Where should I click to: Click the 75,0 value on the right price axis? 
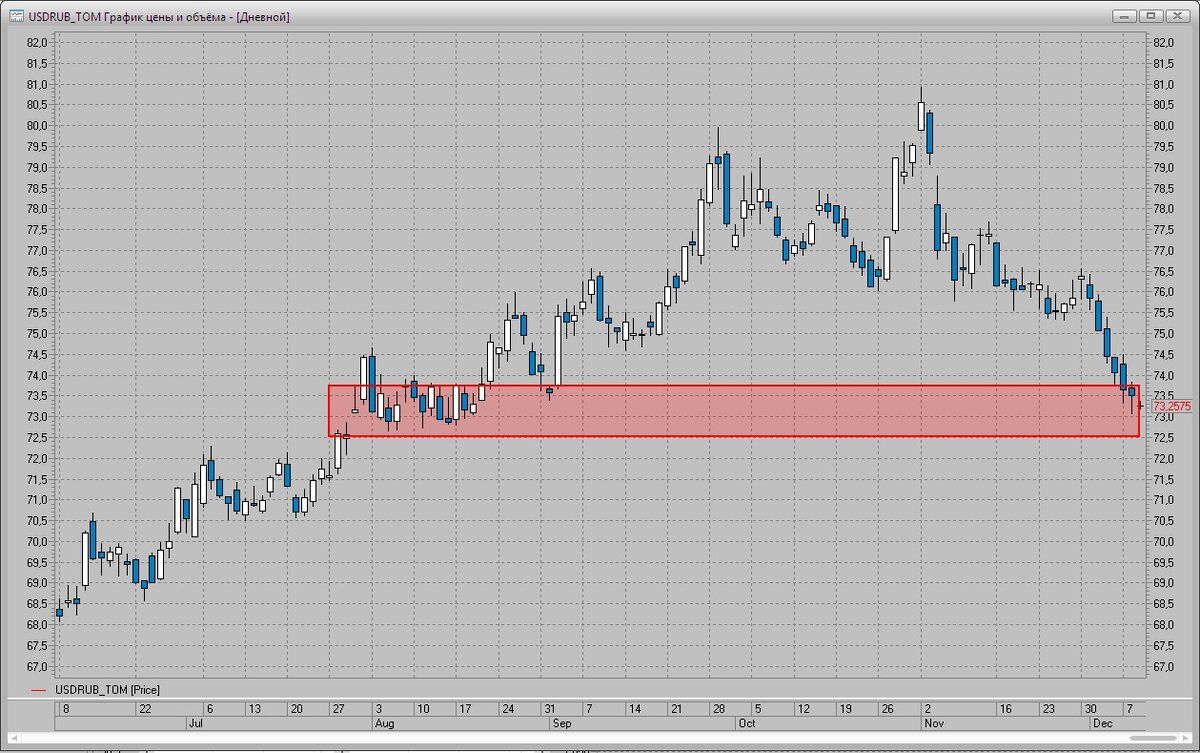click(x=1163, y=334)
